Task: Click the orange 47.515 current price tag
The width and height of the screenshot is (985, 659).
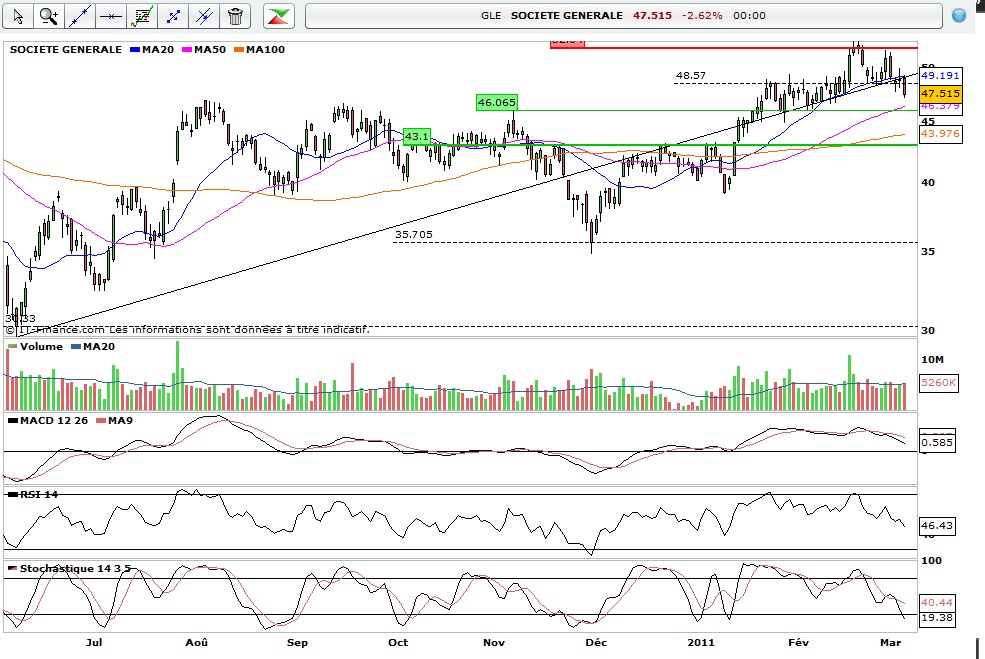Action: point(940,94)
